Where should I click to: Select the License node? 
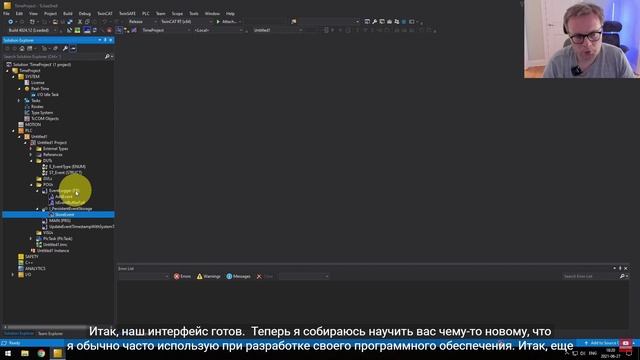click(x=37, y=82)
